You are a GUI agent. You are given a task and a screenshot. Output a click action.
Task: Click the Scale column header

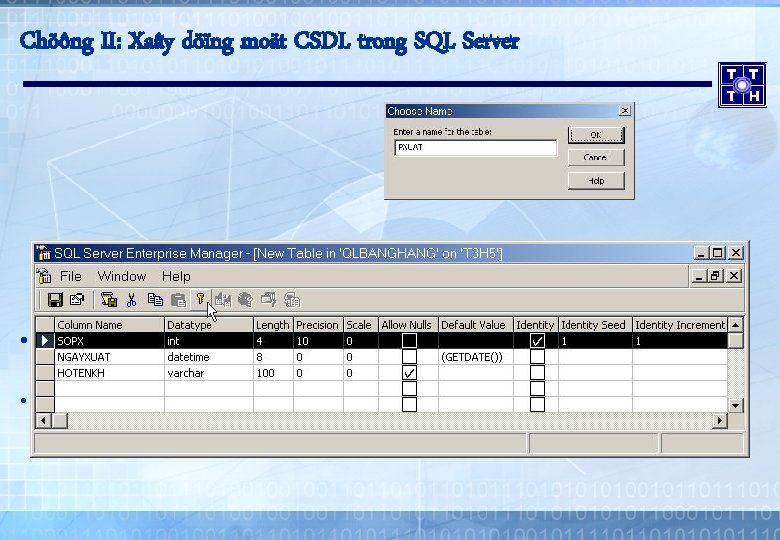point(361,325)
